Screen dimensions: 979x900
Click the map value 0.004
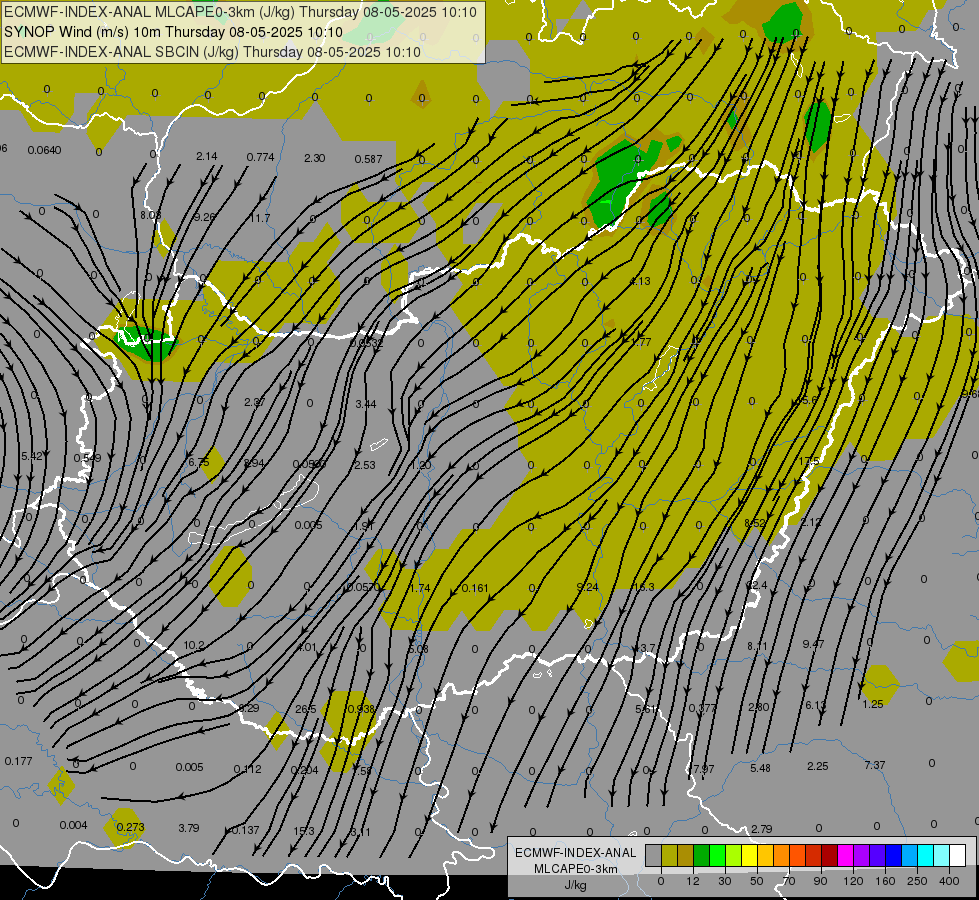point(73,825)
